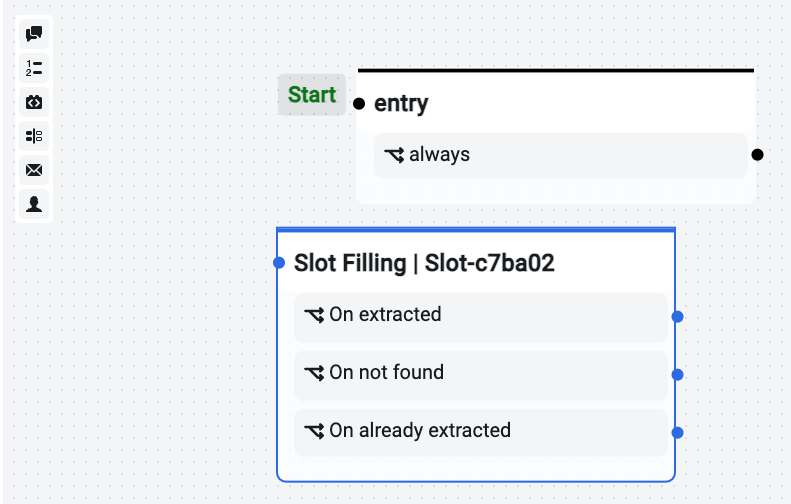Select the numbered list icon
The width and height of the screenshot is (791, 504).
34,68
